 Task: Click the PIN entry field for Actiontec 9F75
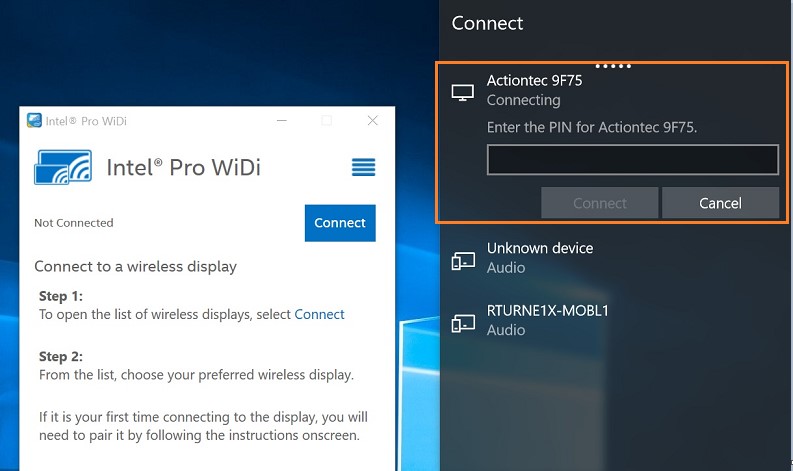tap(633, 160)
